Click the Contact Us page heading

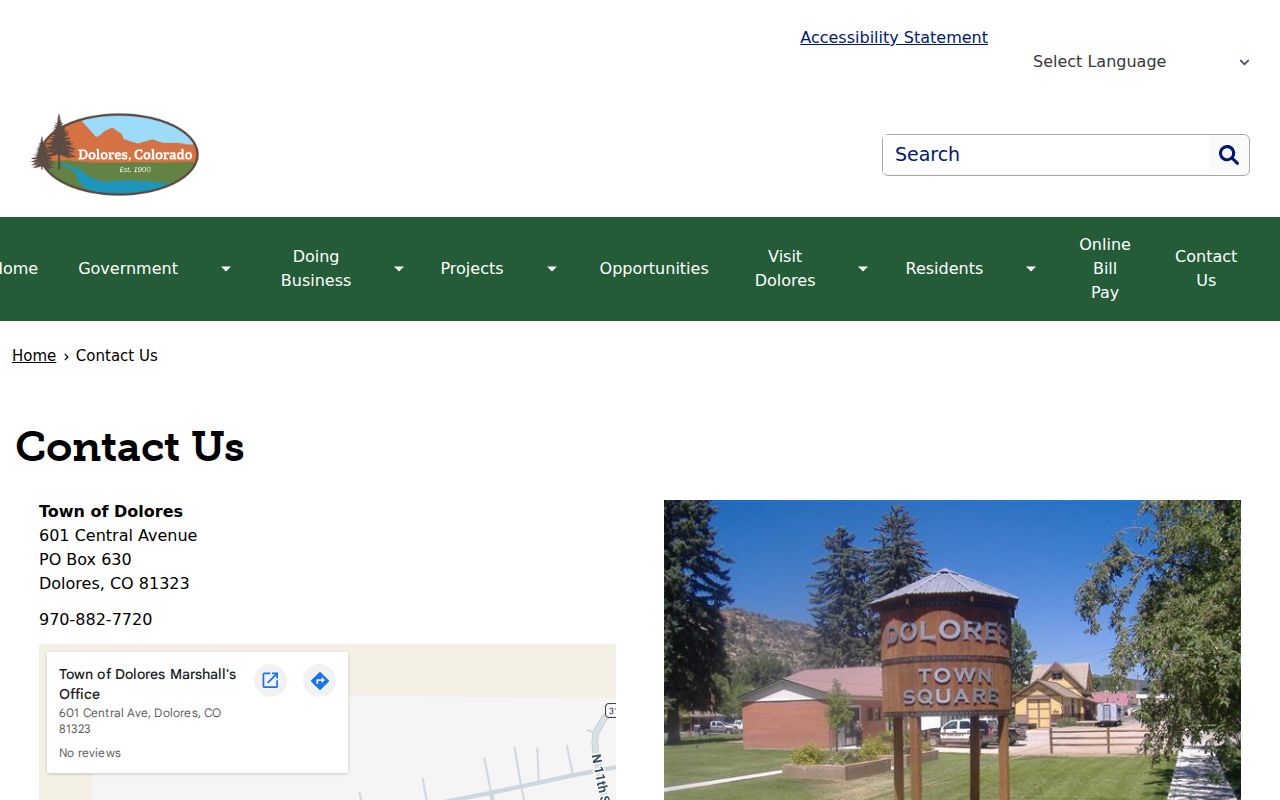point(130,447)
